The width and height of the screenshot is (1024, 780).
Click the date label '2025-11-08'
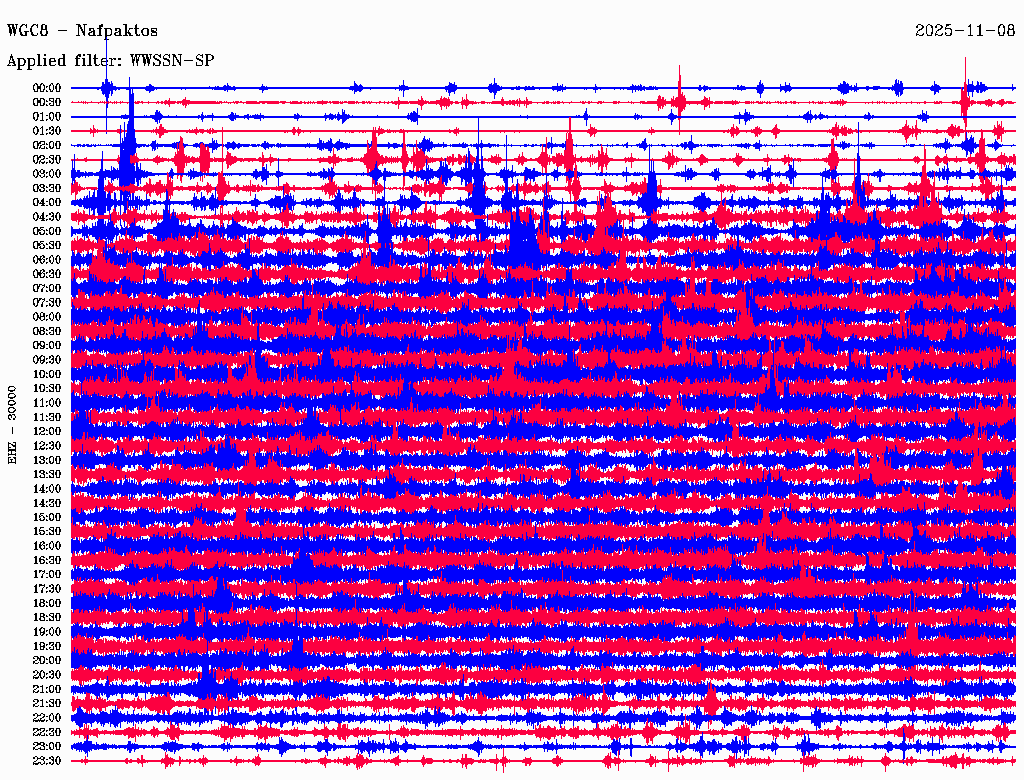(965, 31)
